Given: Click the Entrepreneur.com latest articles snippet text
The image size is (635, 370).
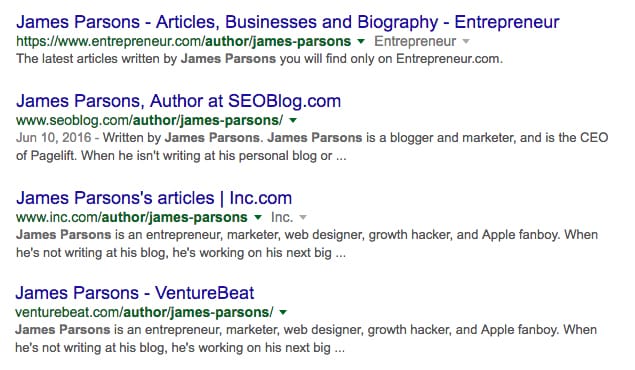Looking at the screenshot, I should pos(259,59).
